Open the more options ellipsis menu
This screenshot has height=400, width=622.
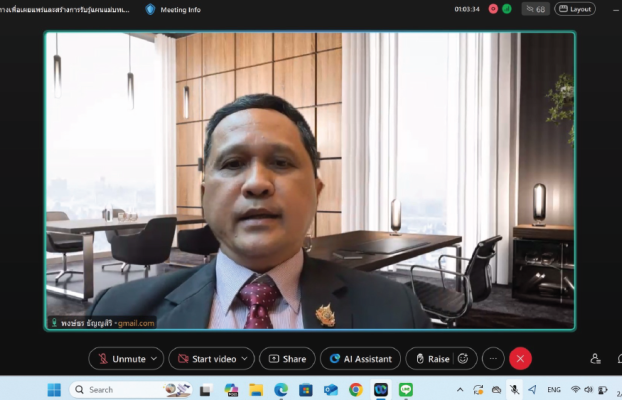coord(493,359)
